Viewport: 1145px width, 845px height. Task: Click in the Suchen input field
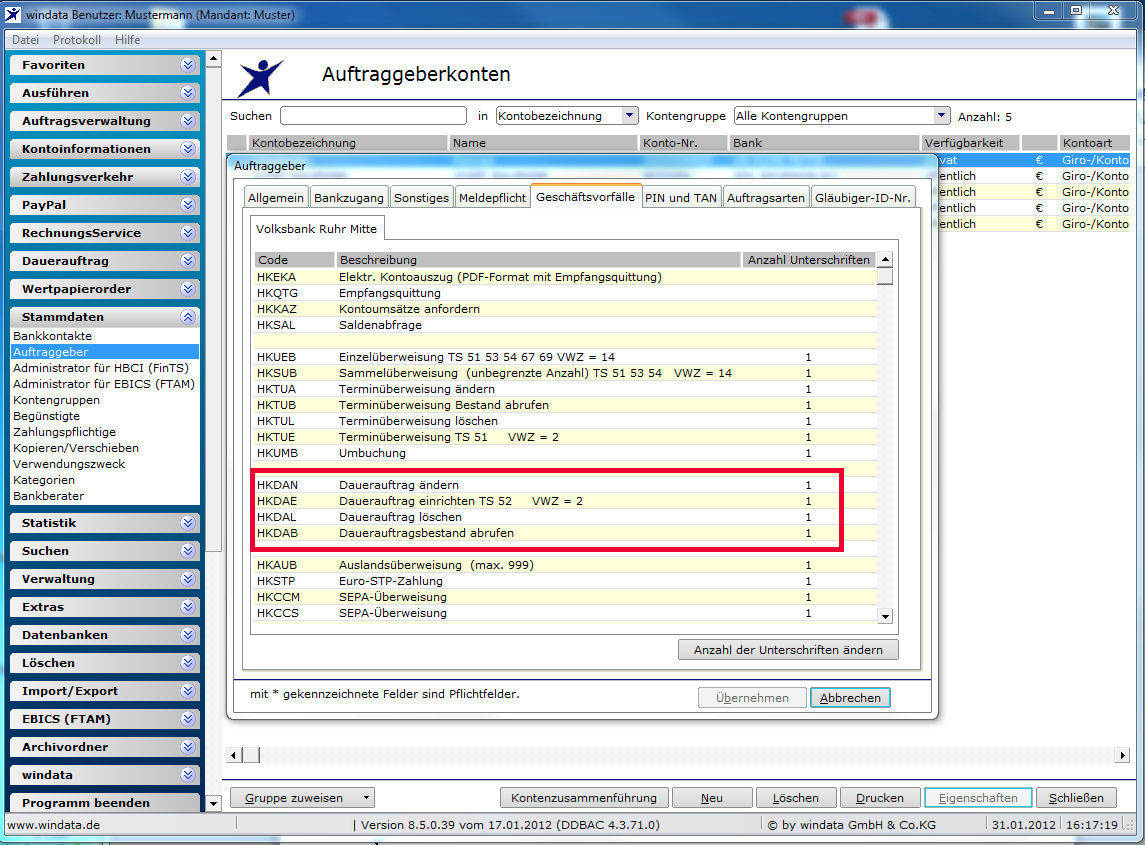coord(373,115)
